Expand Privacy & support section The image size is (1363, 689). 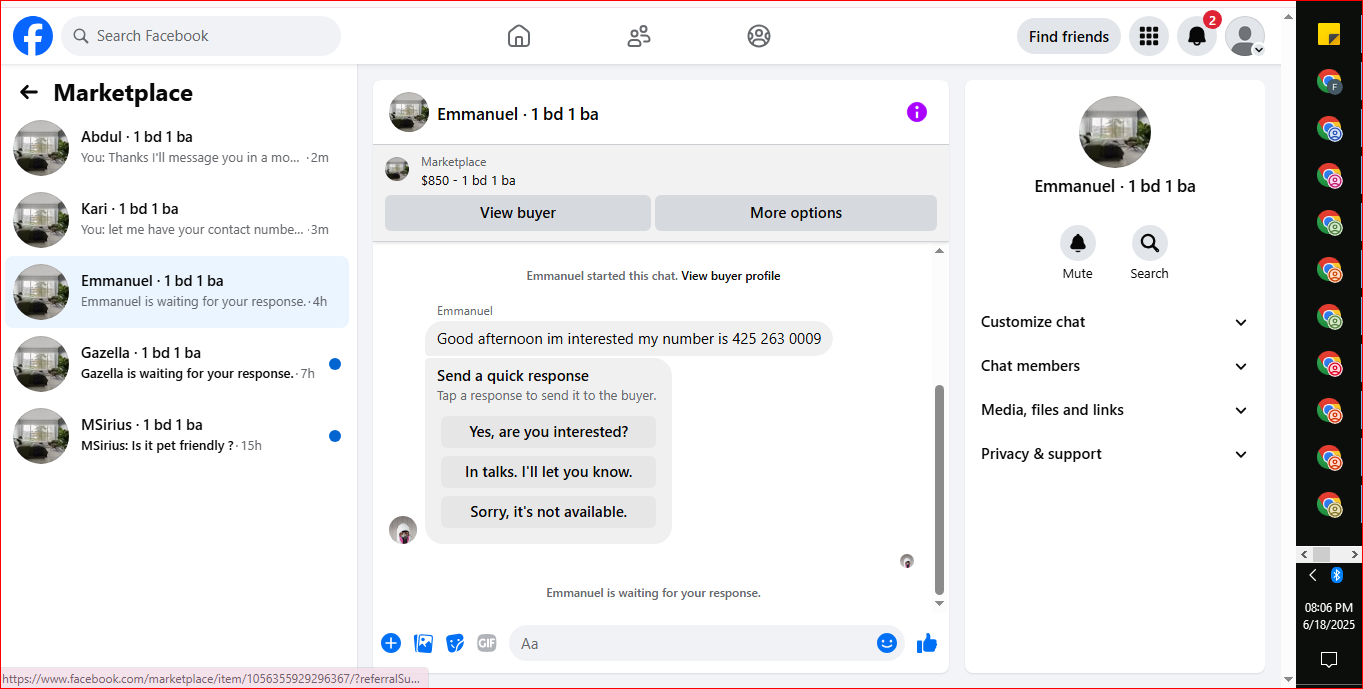point(1115,454)
